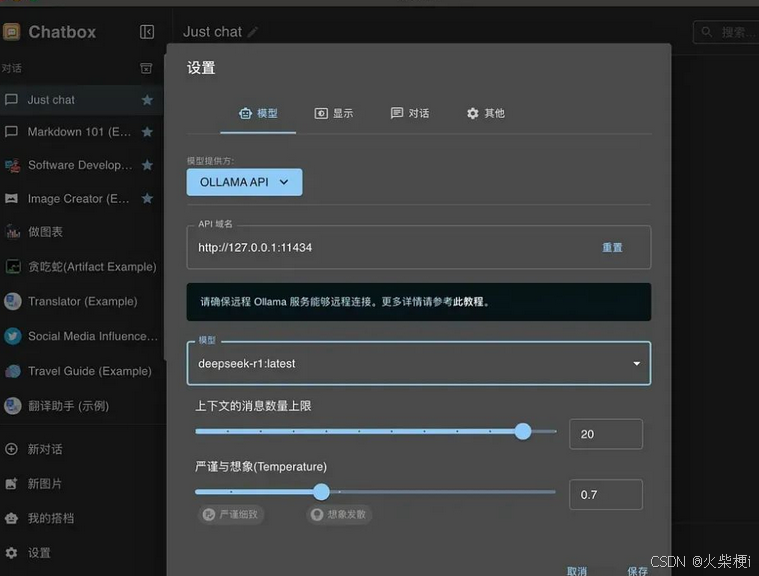
Task: Adjust the Temperature slider handle
Action: (x=321, y=492)
